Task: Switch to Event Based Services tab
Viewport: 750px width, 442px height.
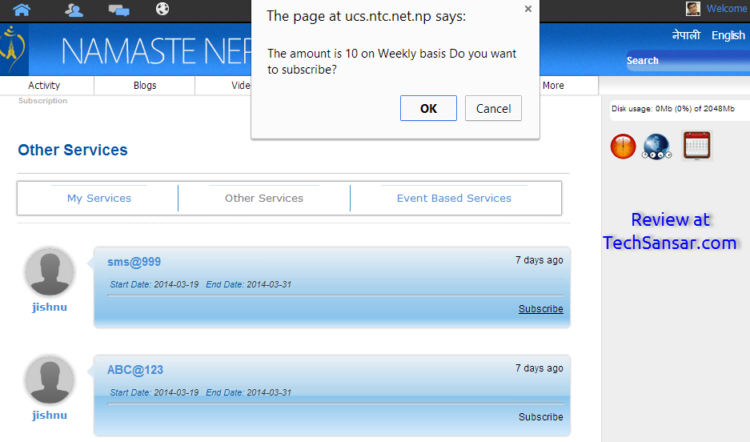Action: click(x=454, y=198)
